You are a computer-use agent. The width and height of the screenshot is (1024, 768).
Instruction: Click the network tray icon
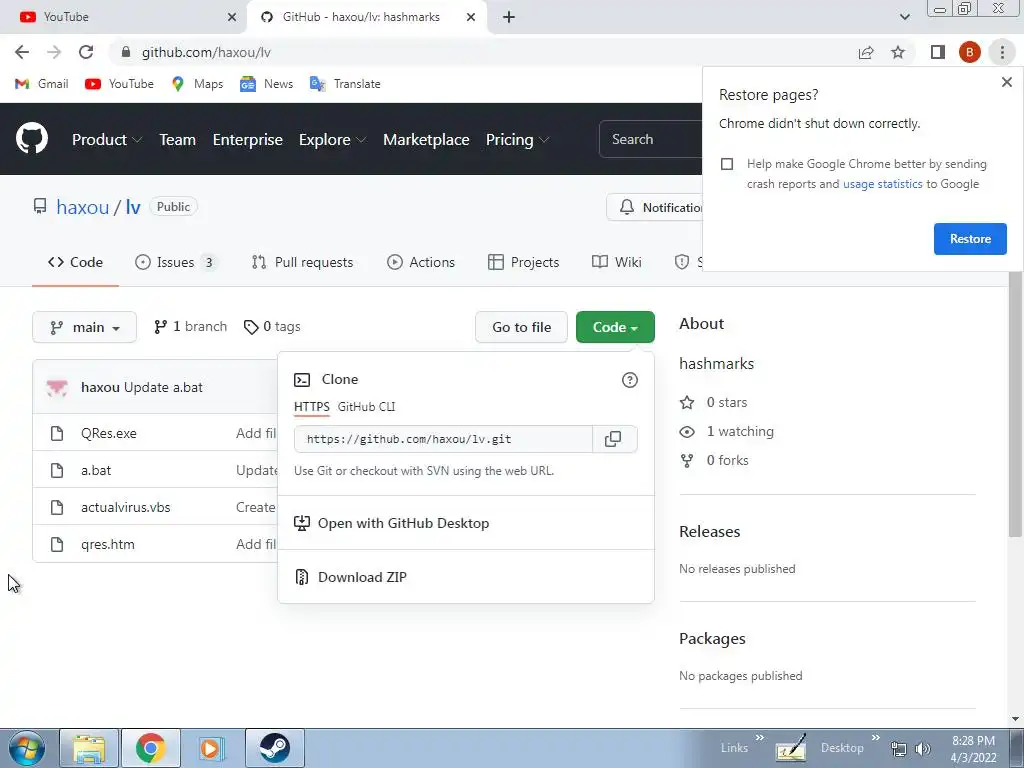tap(899, 749)
